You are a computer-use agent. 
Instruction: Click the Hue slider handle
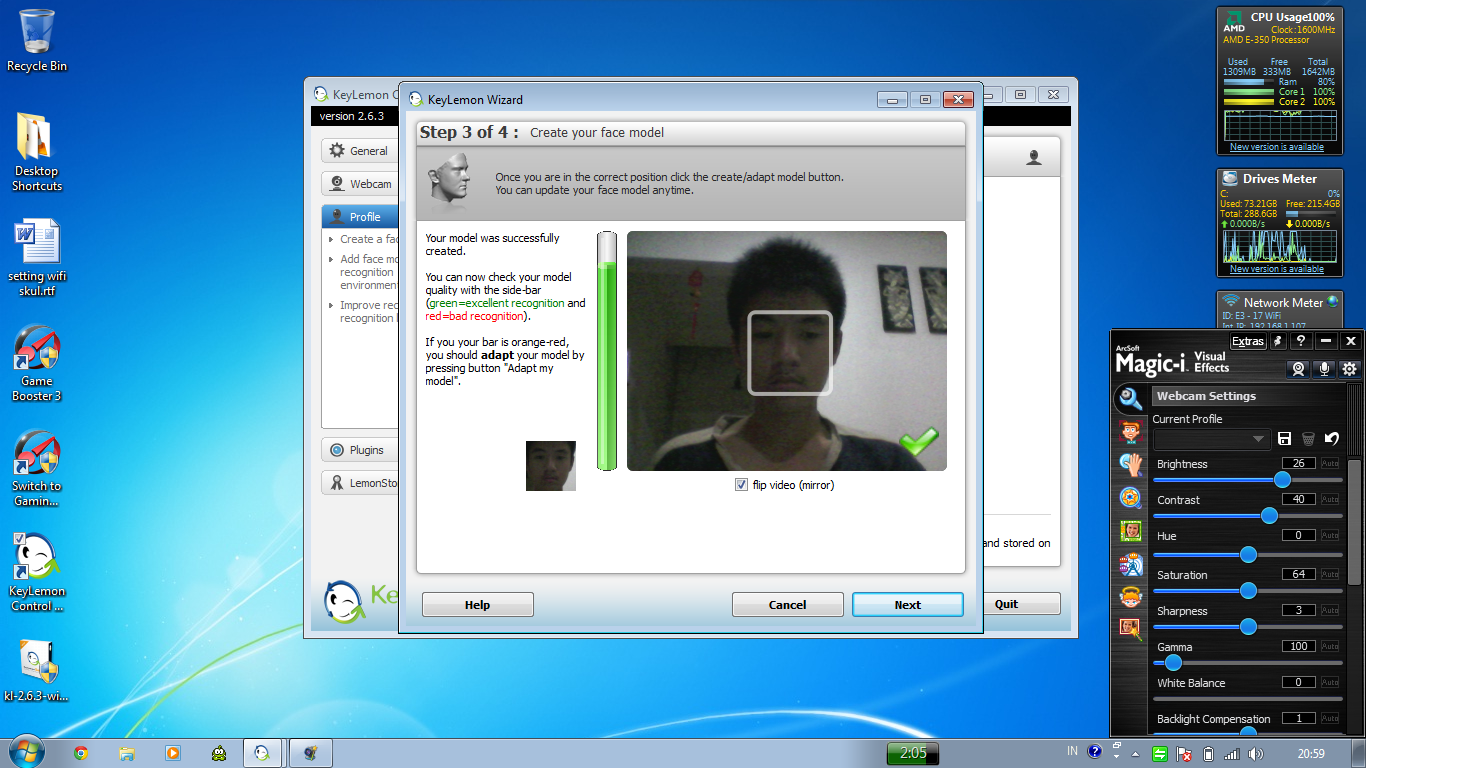tap(1248, 554)
